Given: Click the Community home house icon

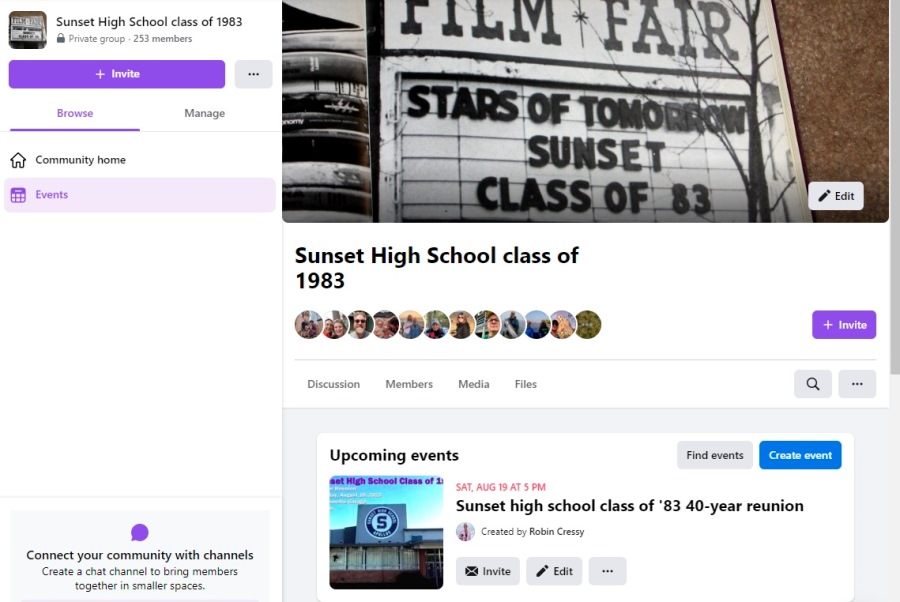Looking at the screenshot, I should (x=18, y=160).
